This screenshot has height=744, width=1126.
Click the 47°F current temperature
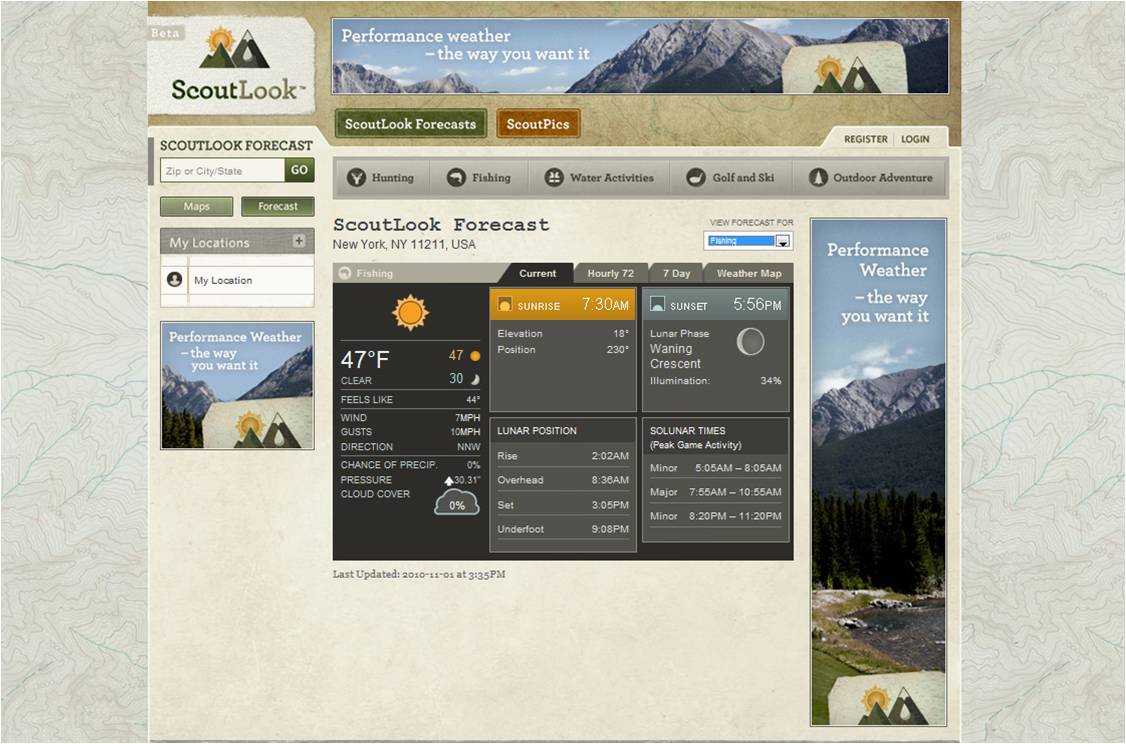[365, 359]
